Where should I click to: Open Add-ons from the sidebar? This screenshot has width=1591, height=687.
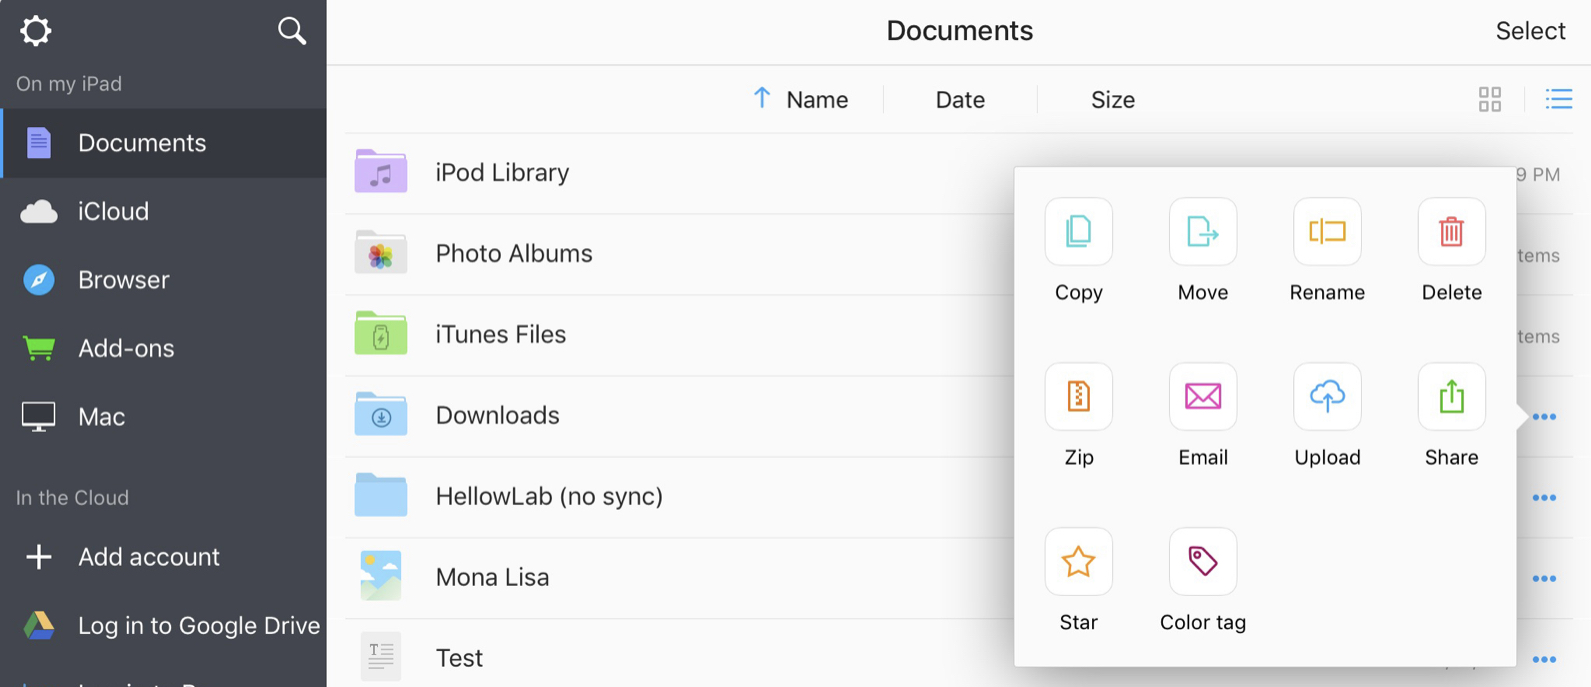pos(163,349)
